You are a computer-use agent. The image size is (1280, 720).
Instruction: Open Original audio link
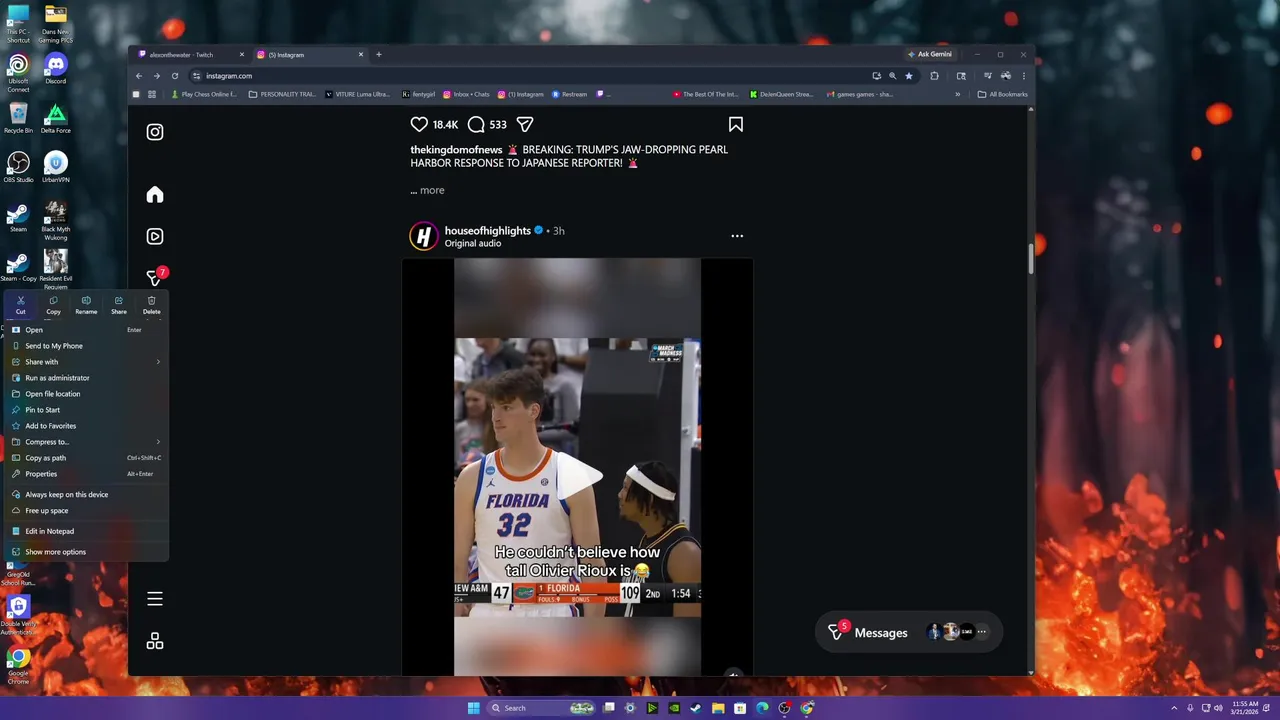click(473, 244)
